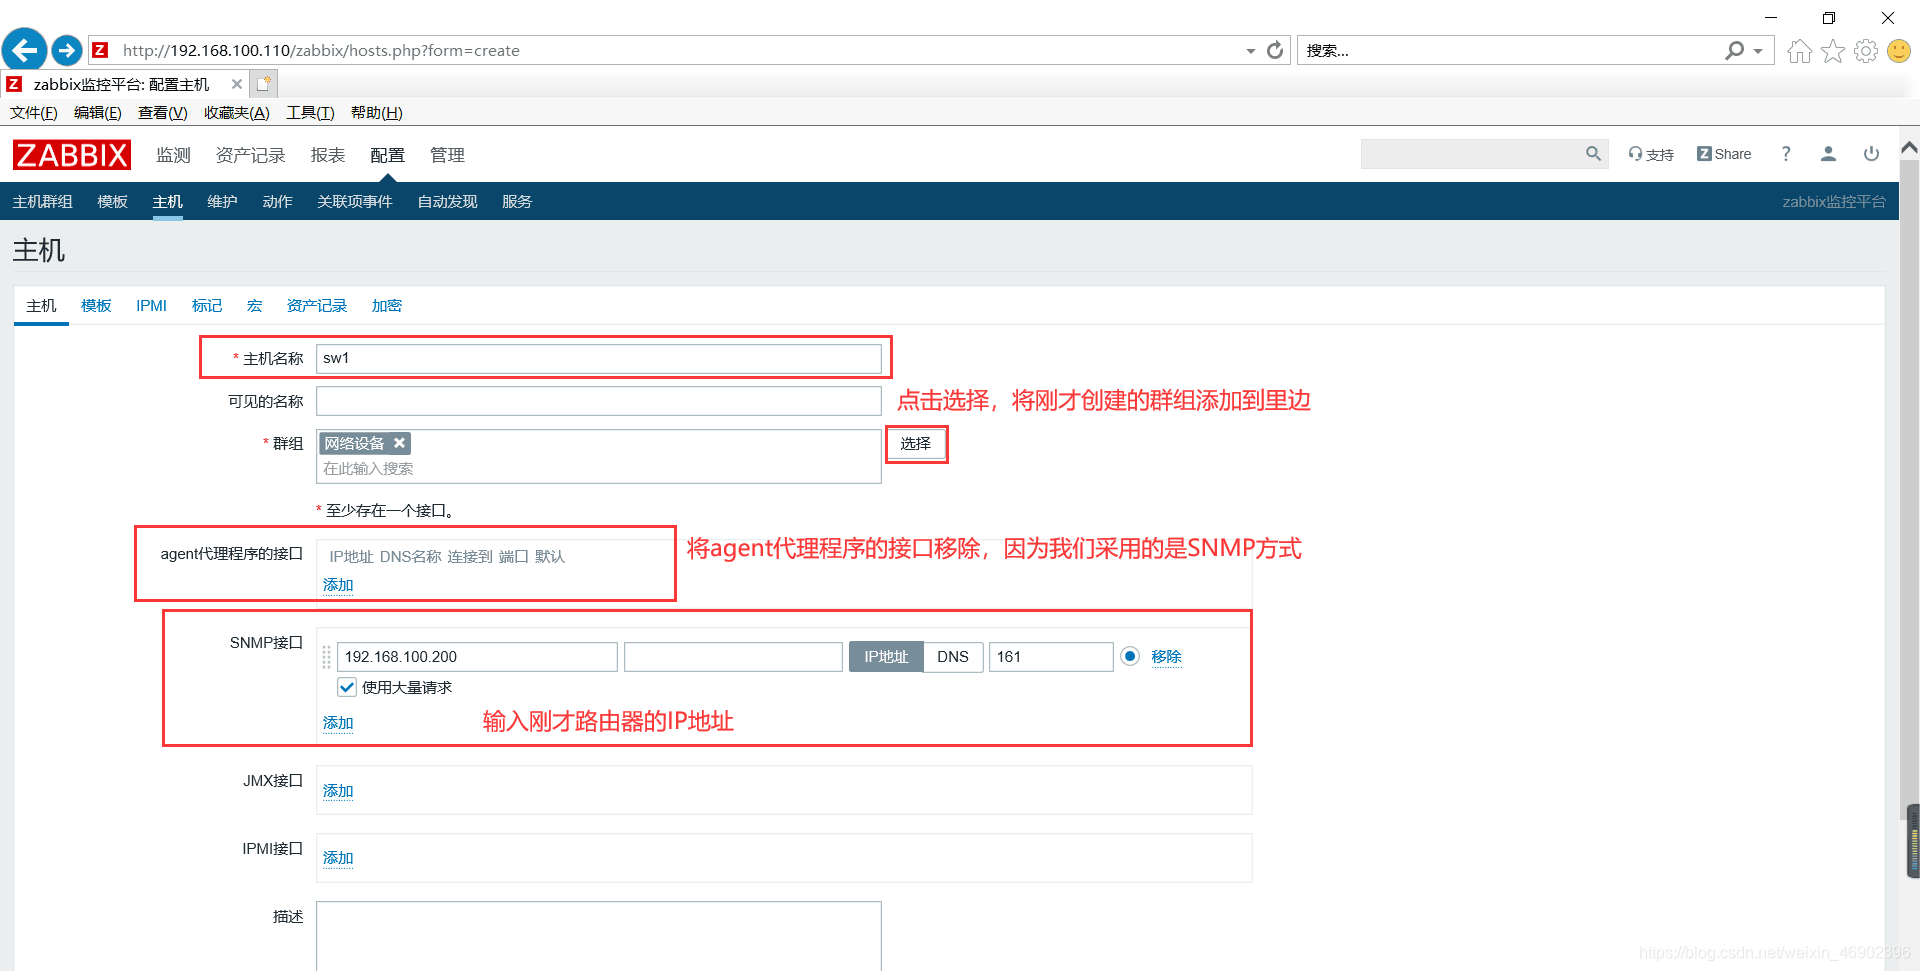The height and width of the screenshot is (971, 1920).
Task: Open the 主机群组 submenu
Action: click(x=42, y=201)
